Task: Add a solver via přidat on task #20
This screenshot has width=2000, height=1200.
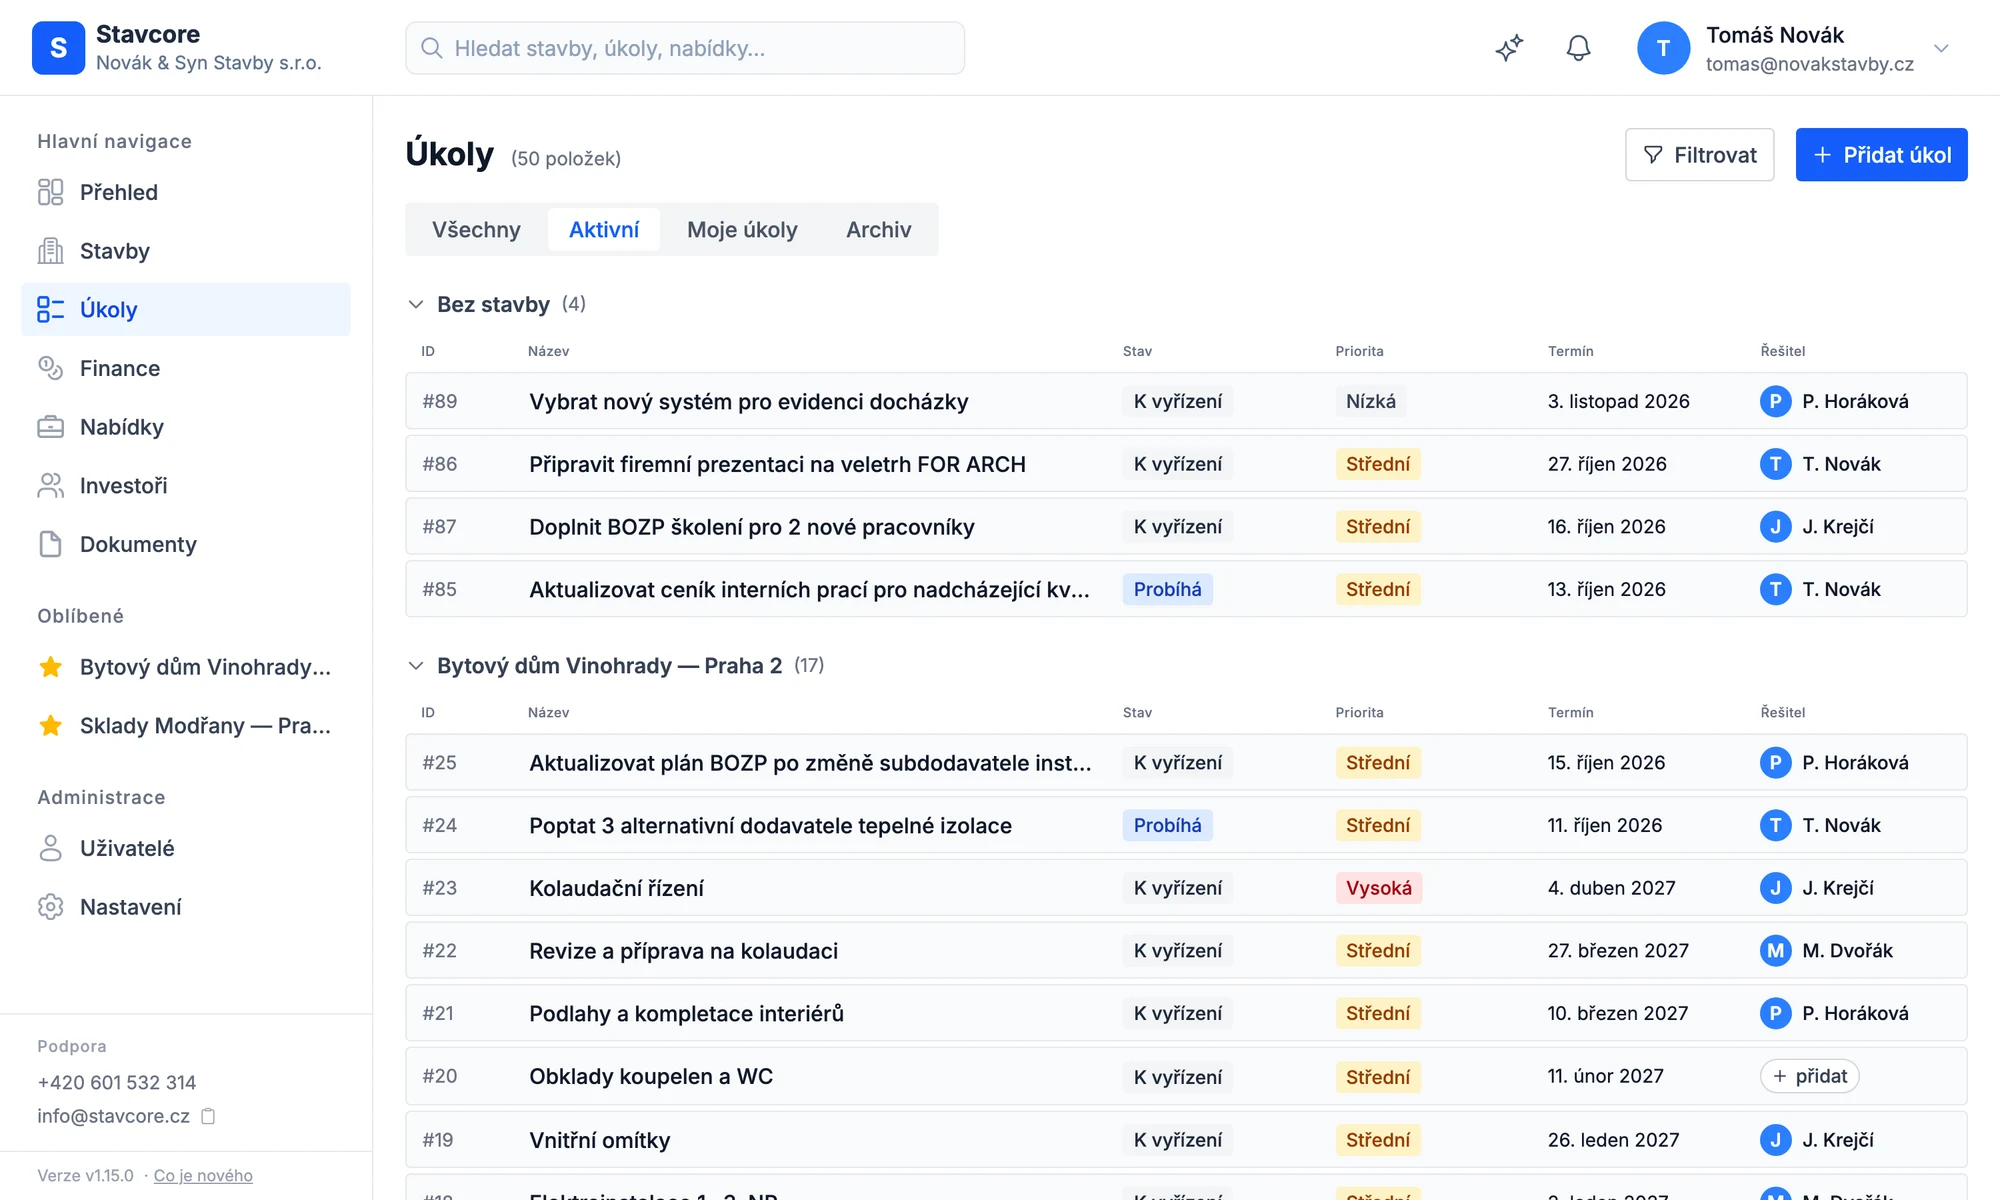Action: click(1809, 1076)
